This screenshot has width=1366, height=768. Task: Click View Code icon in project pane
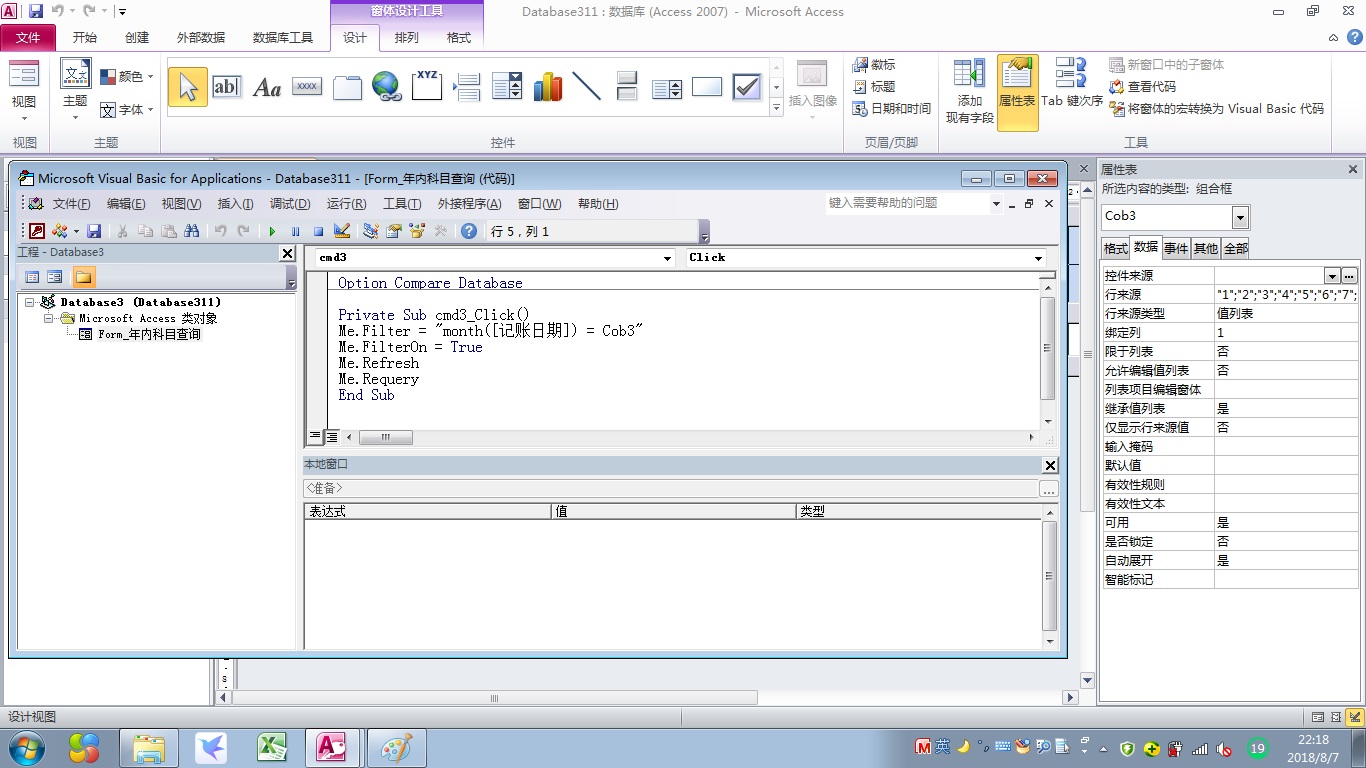pyautogui.click(x=32, y=277)
